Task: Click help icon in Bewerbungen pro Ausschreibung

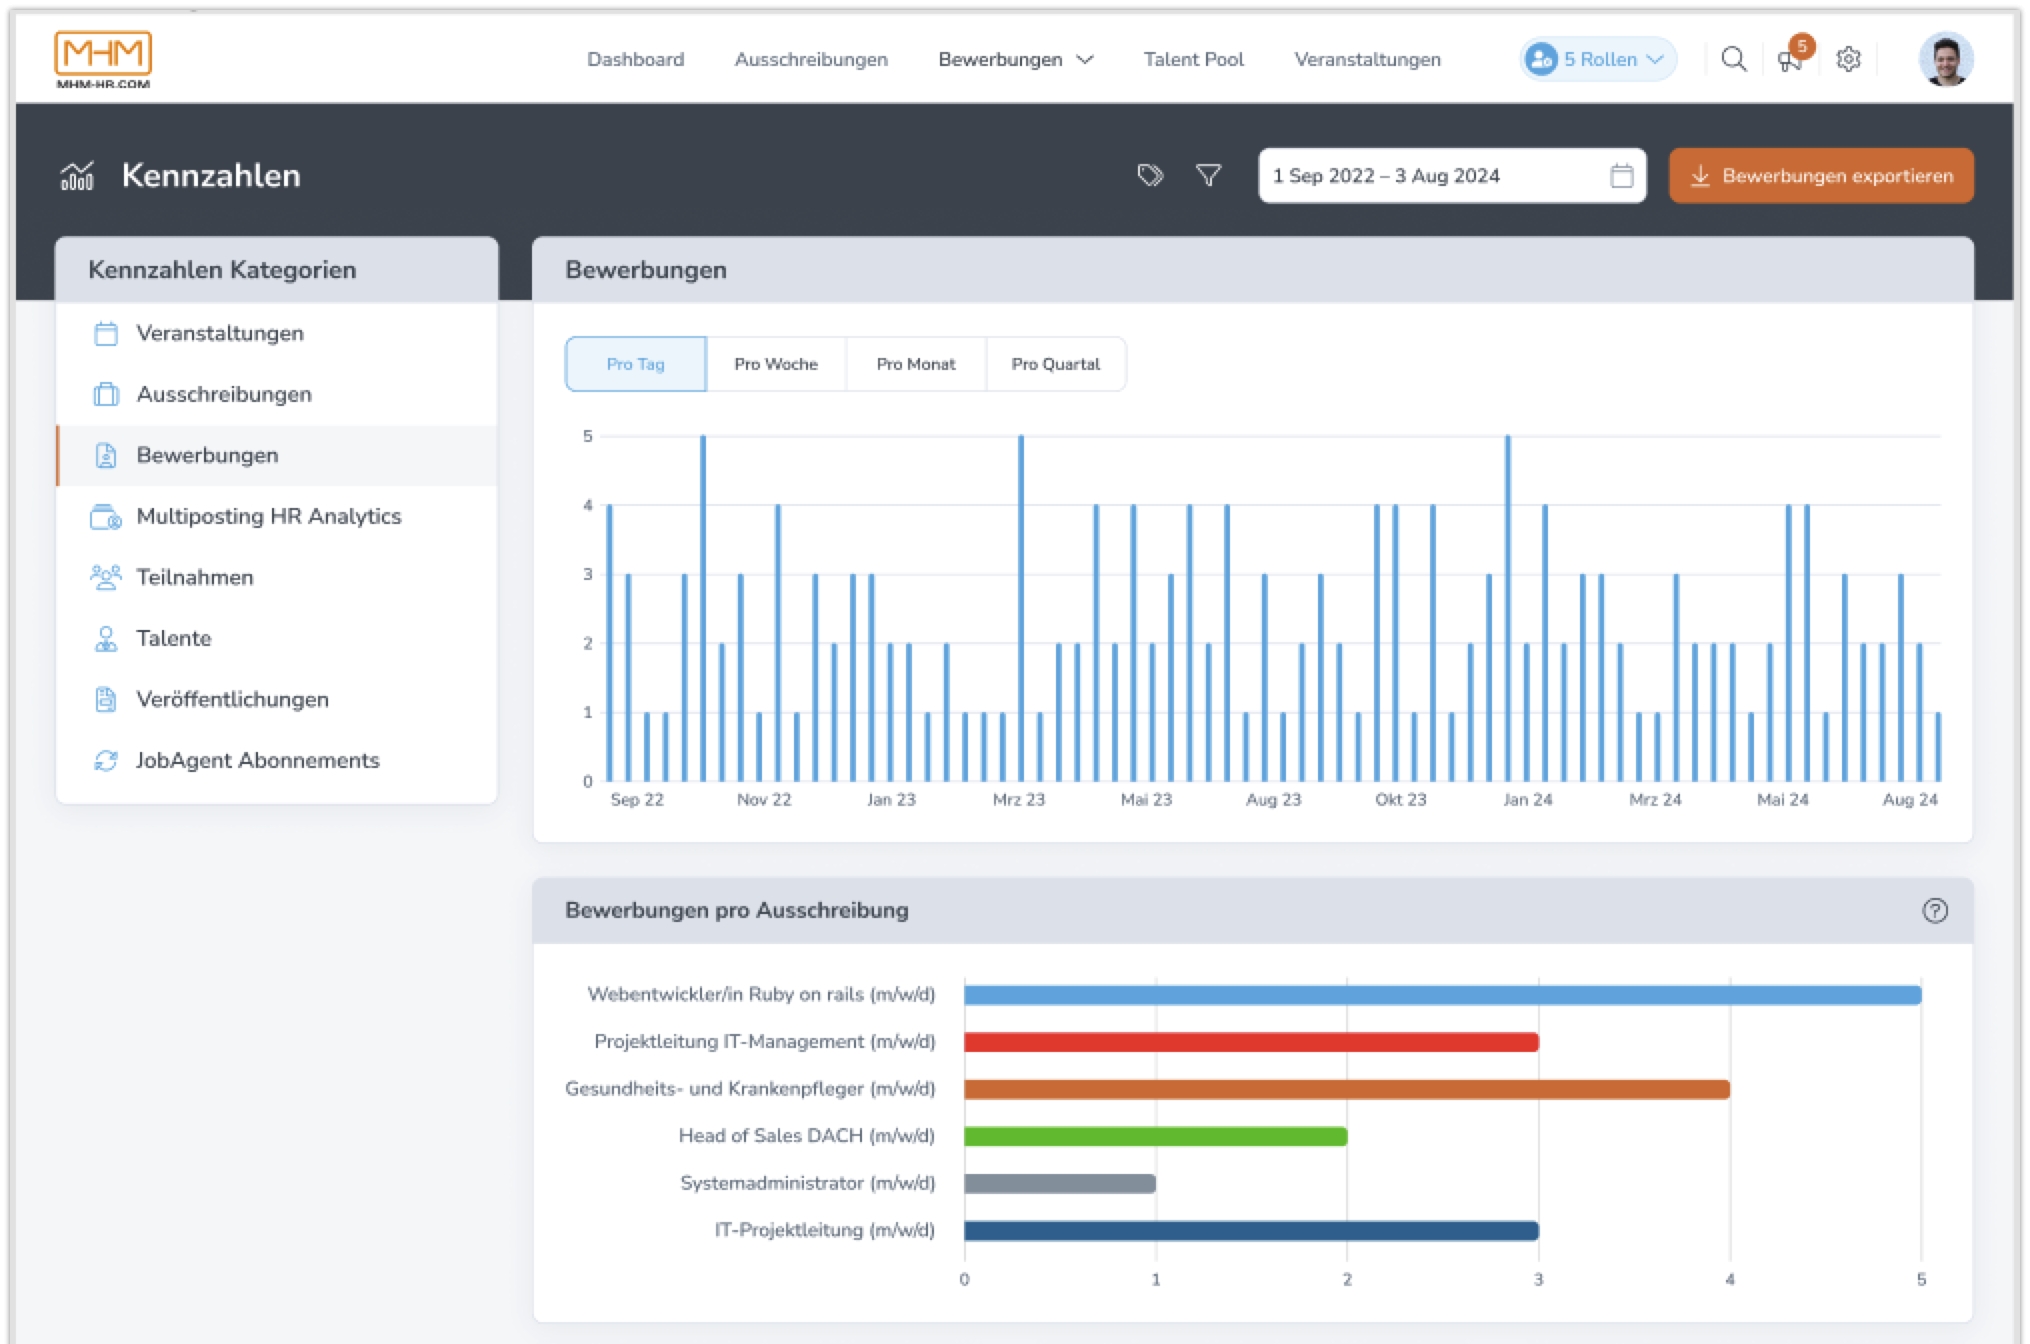Action: click(x=1934, y=911)
